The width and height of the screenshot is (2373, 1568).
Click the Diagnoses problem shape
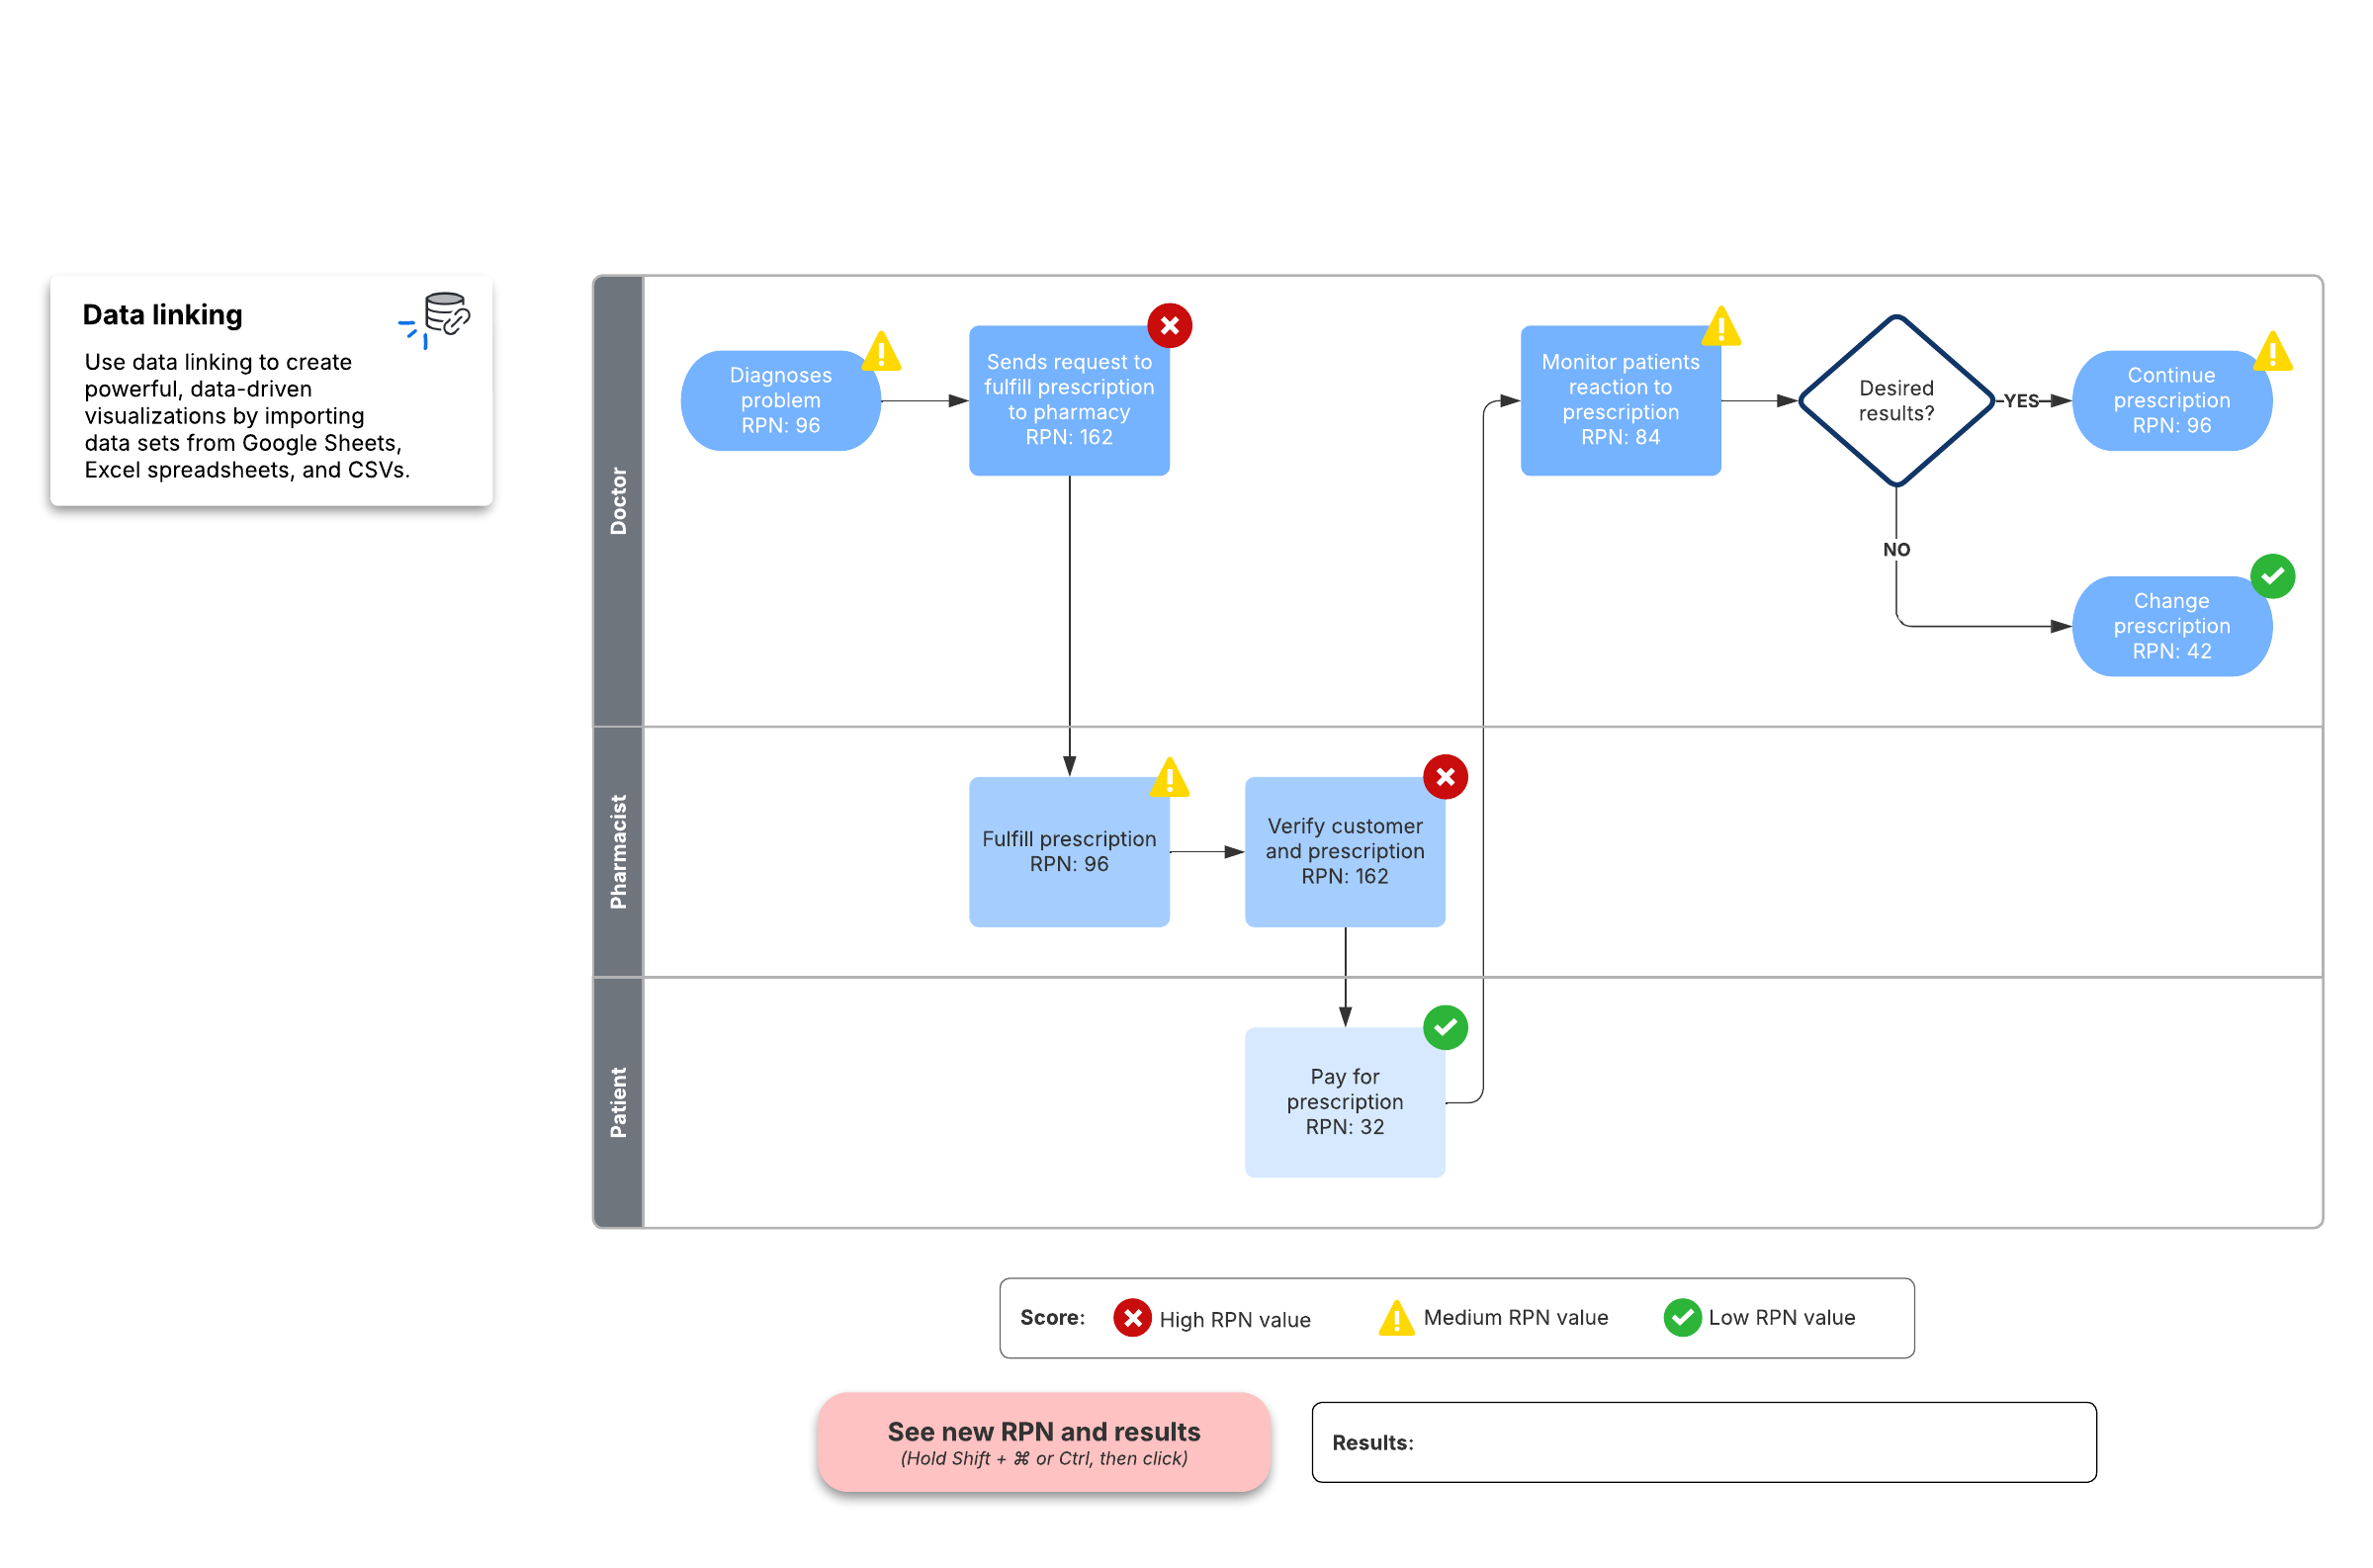tap(780, 401)
